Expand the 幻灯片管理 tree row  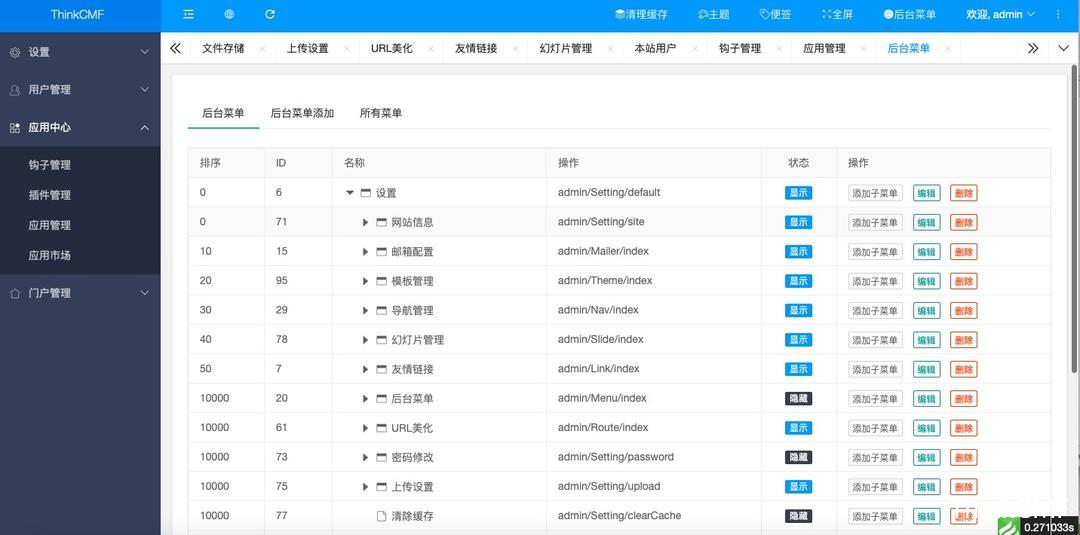(366, 339)
